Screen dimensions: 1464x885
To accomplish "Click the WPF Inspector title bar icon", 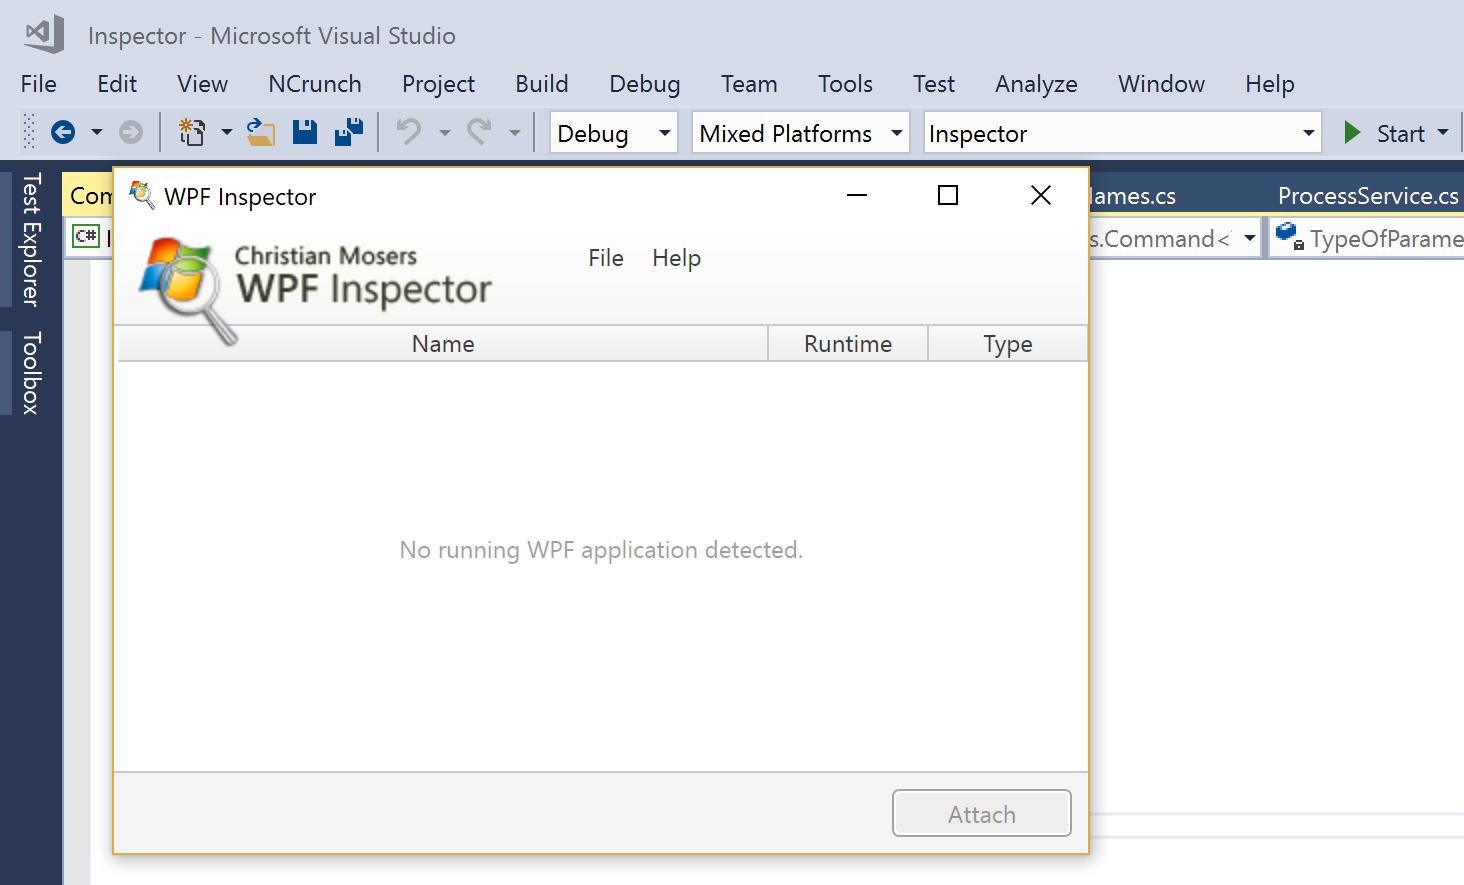I will click(142, 195).
